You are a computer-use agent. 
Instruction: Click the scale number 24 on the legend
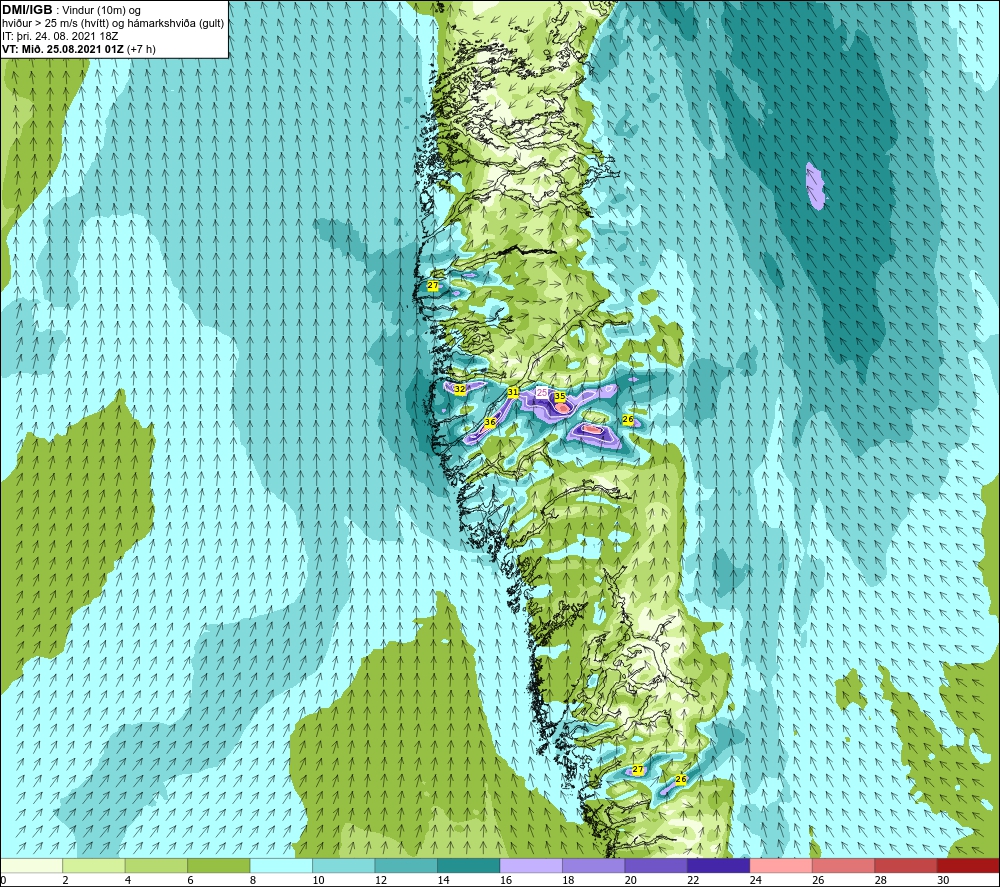pyautogui.click(x=756, y=880)
